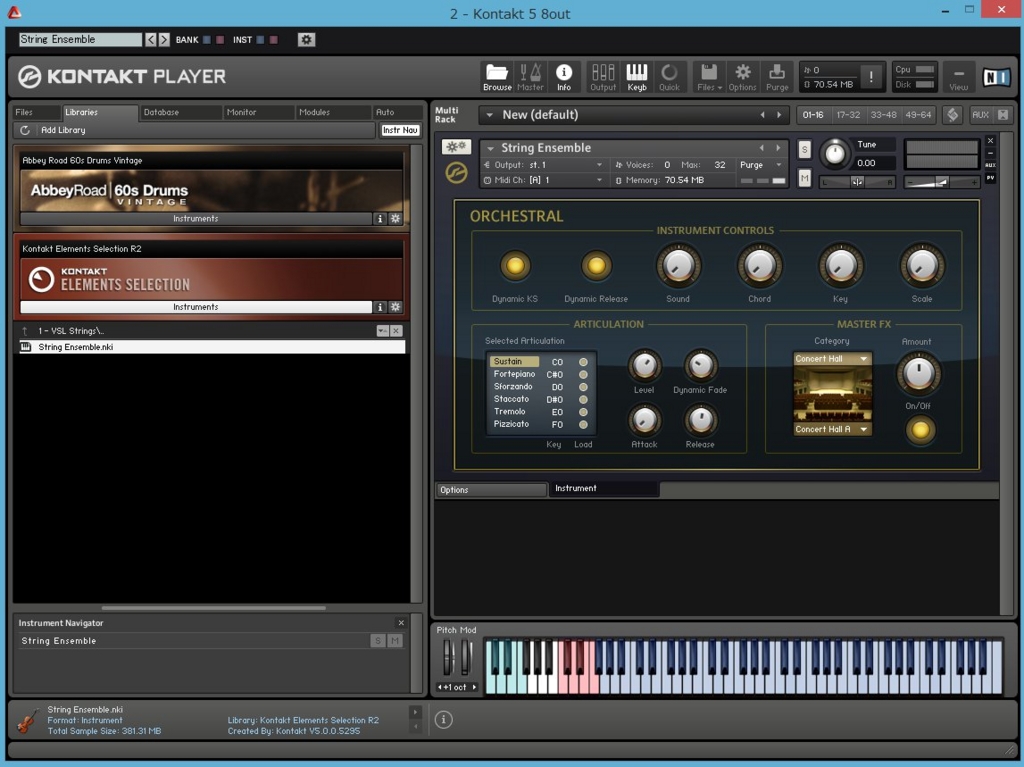Open settings gear for Kontakt Elements Selection
Screen dimensions: 1024x767
coord(395,307)
